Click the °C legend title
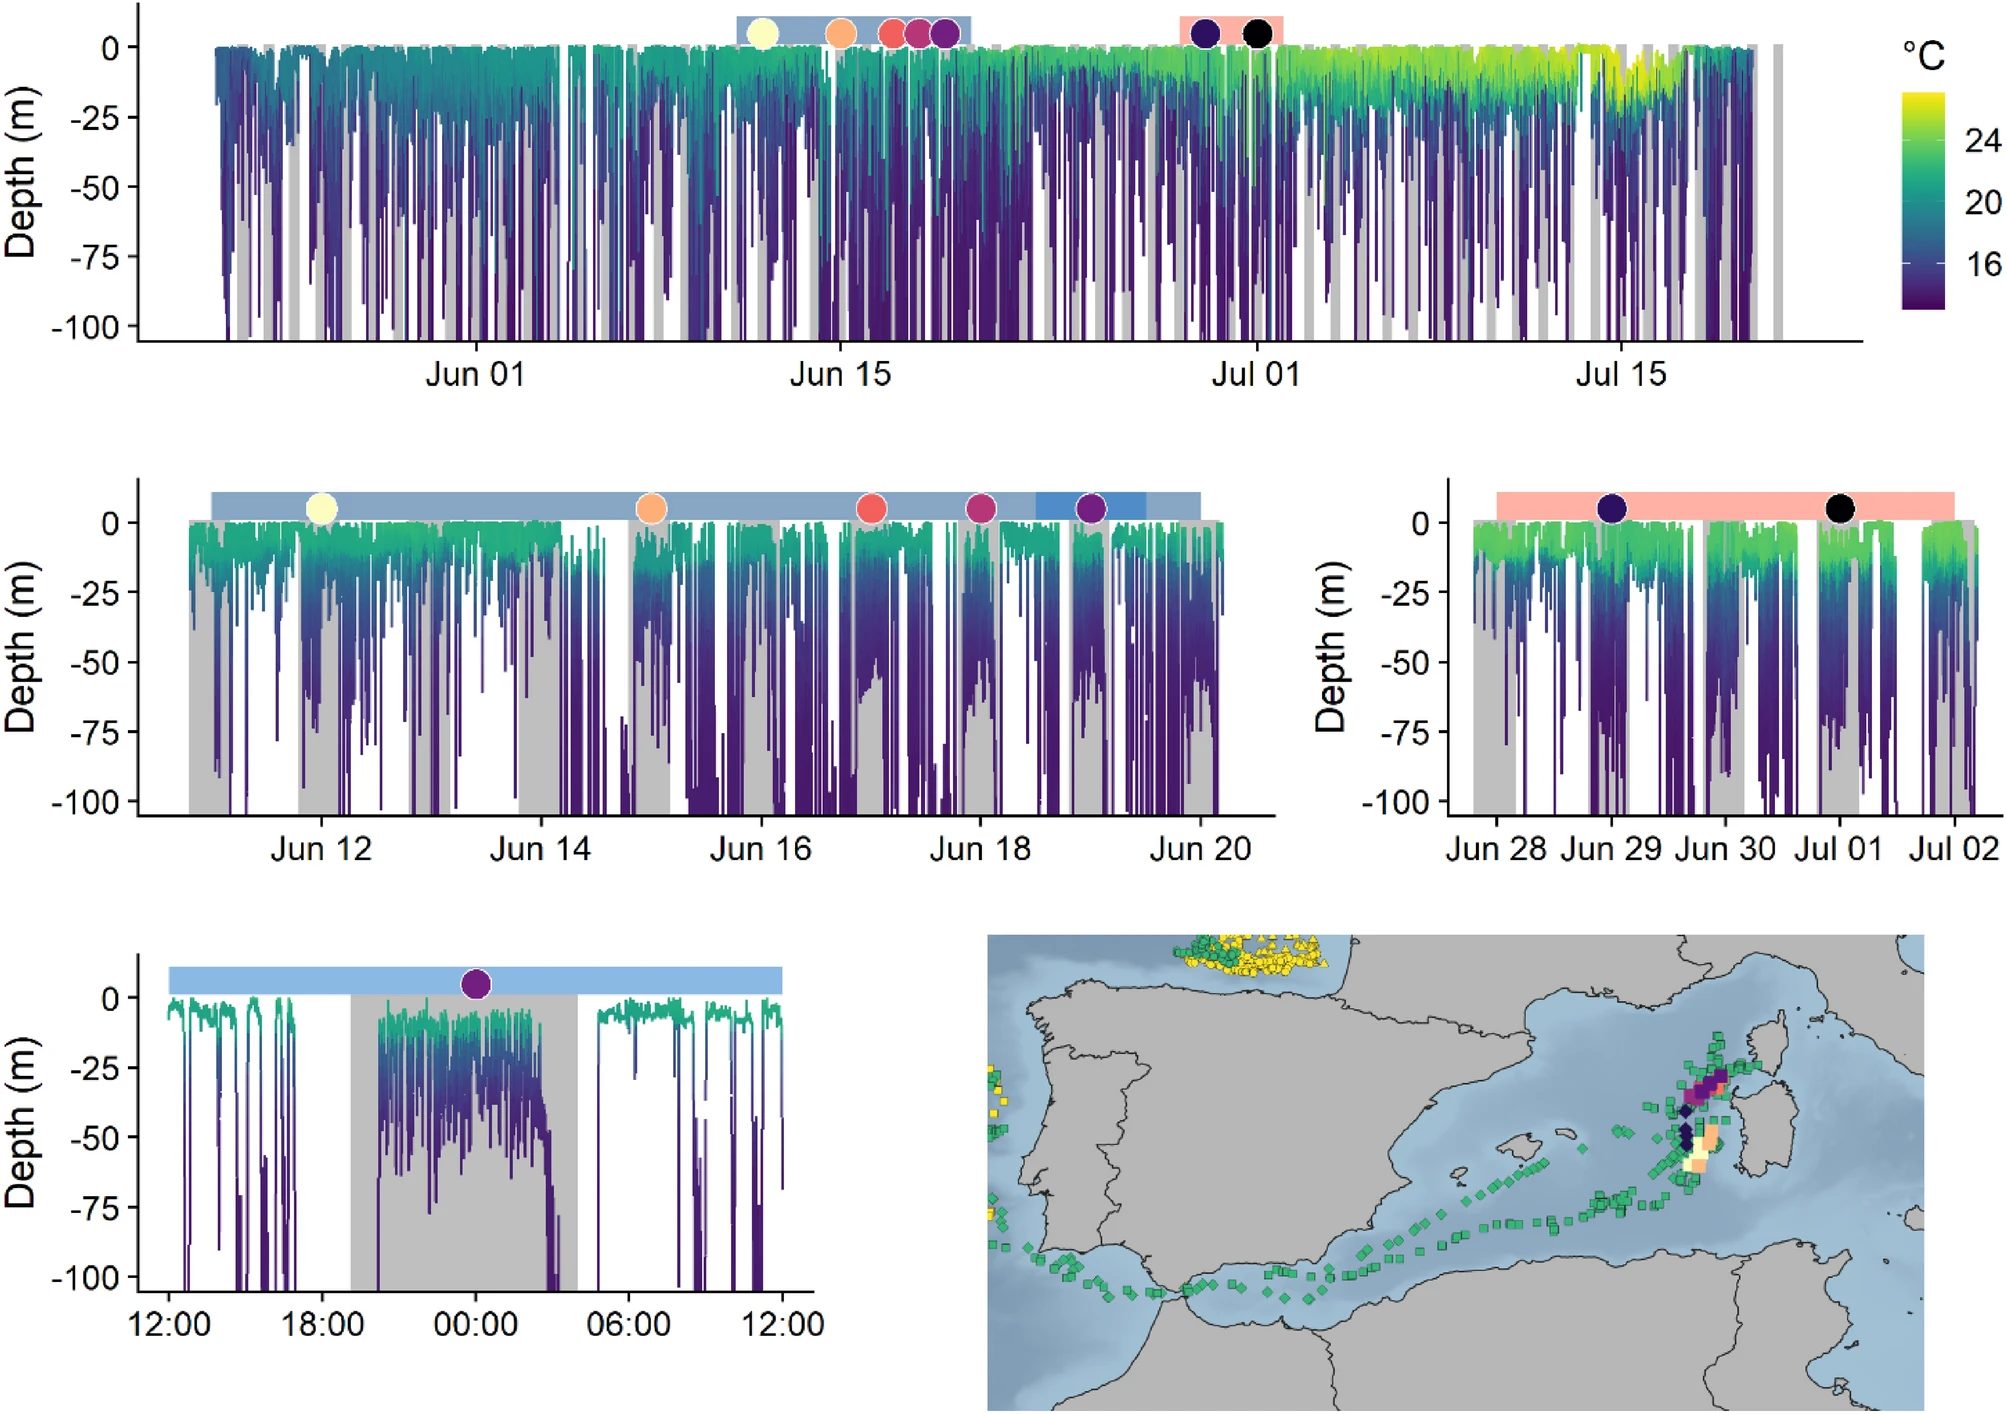Viewport: 2007px width, 1414px height. point(1923,55)
